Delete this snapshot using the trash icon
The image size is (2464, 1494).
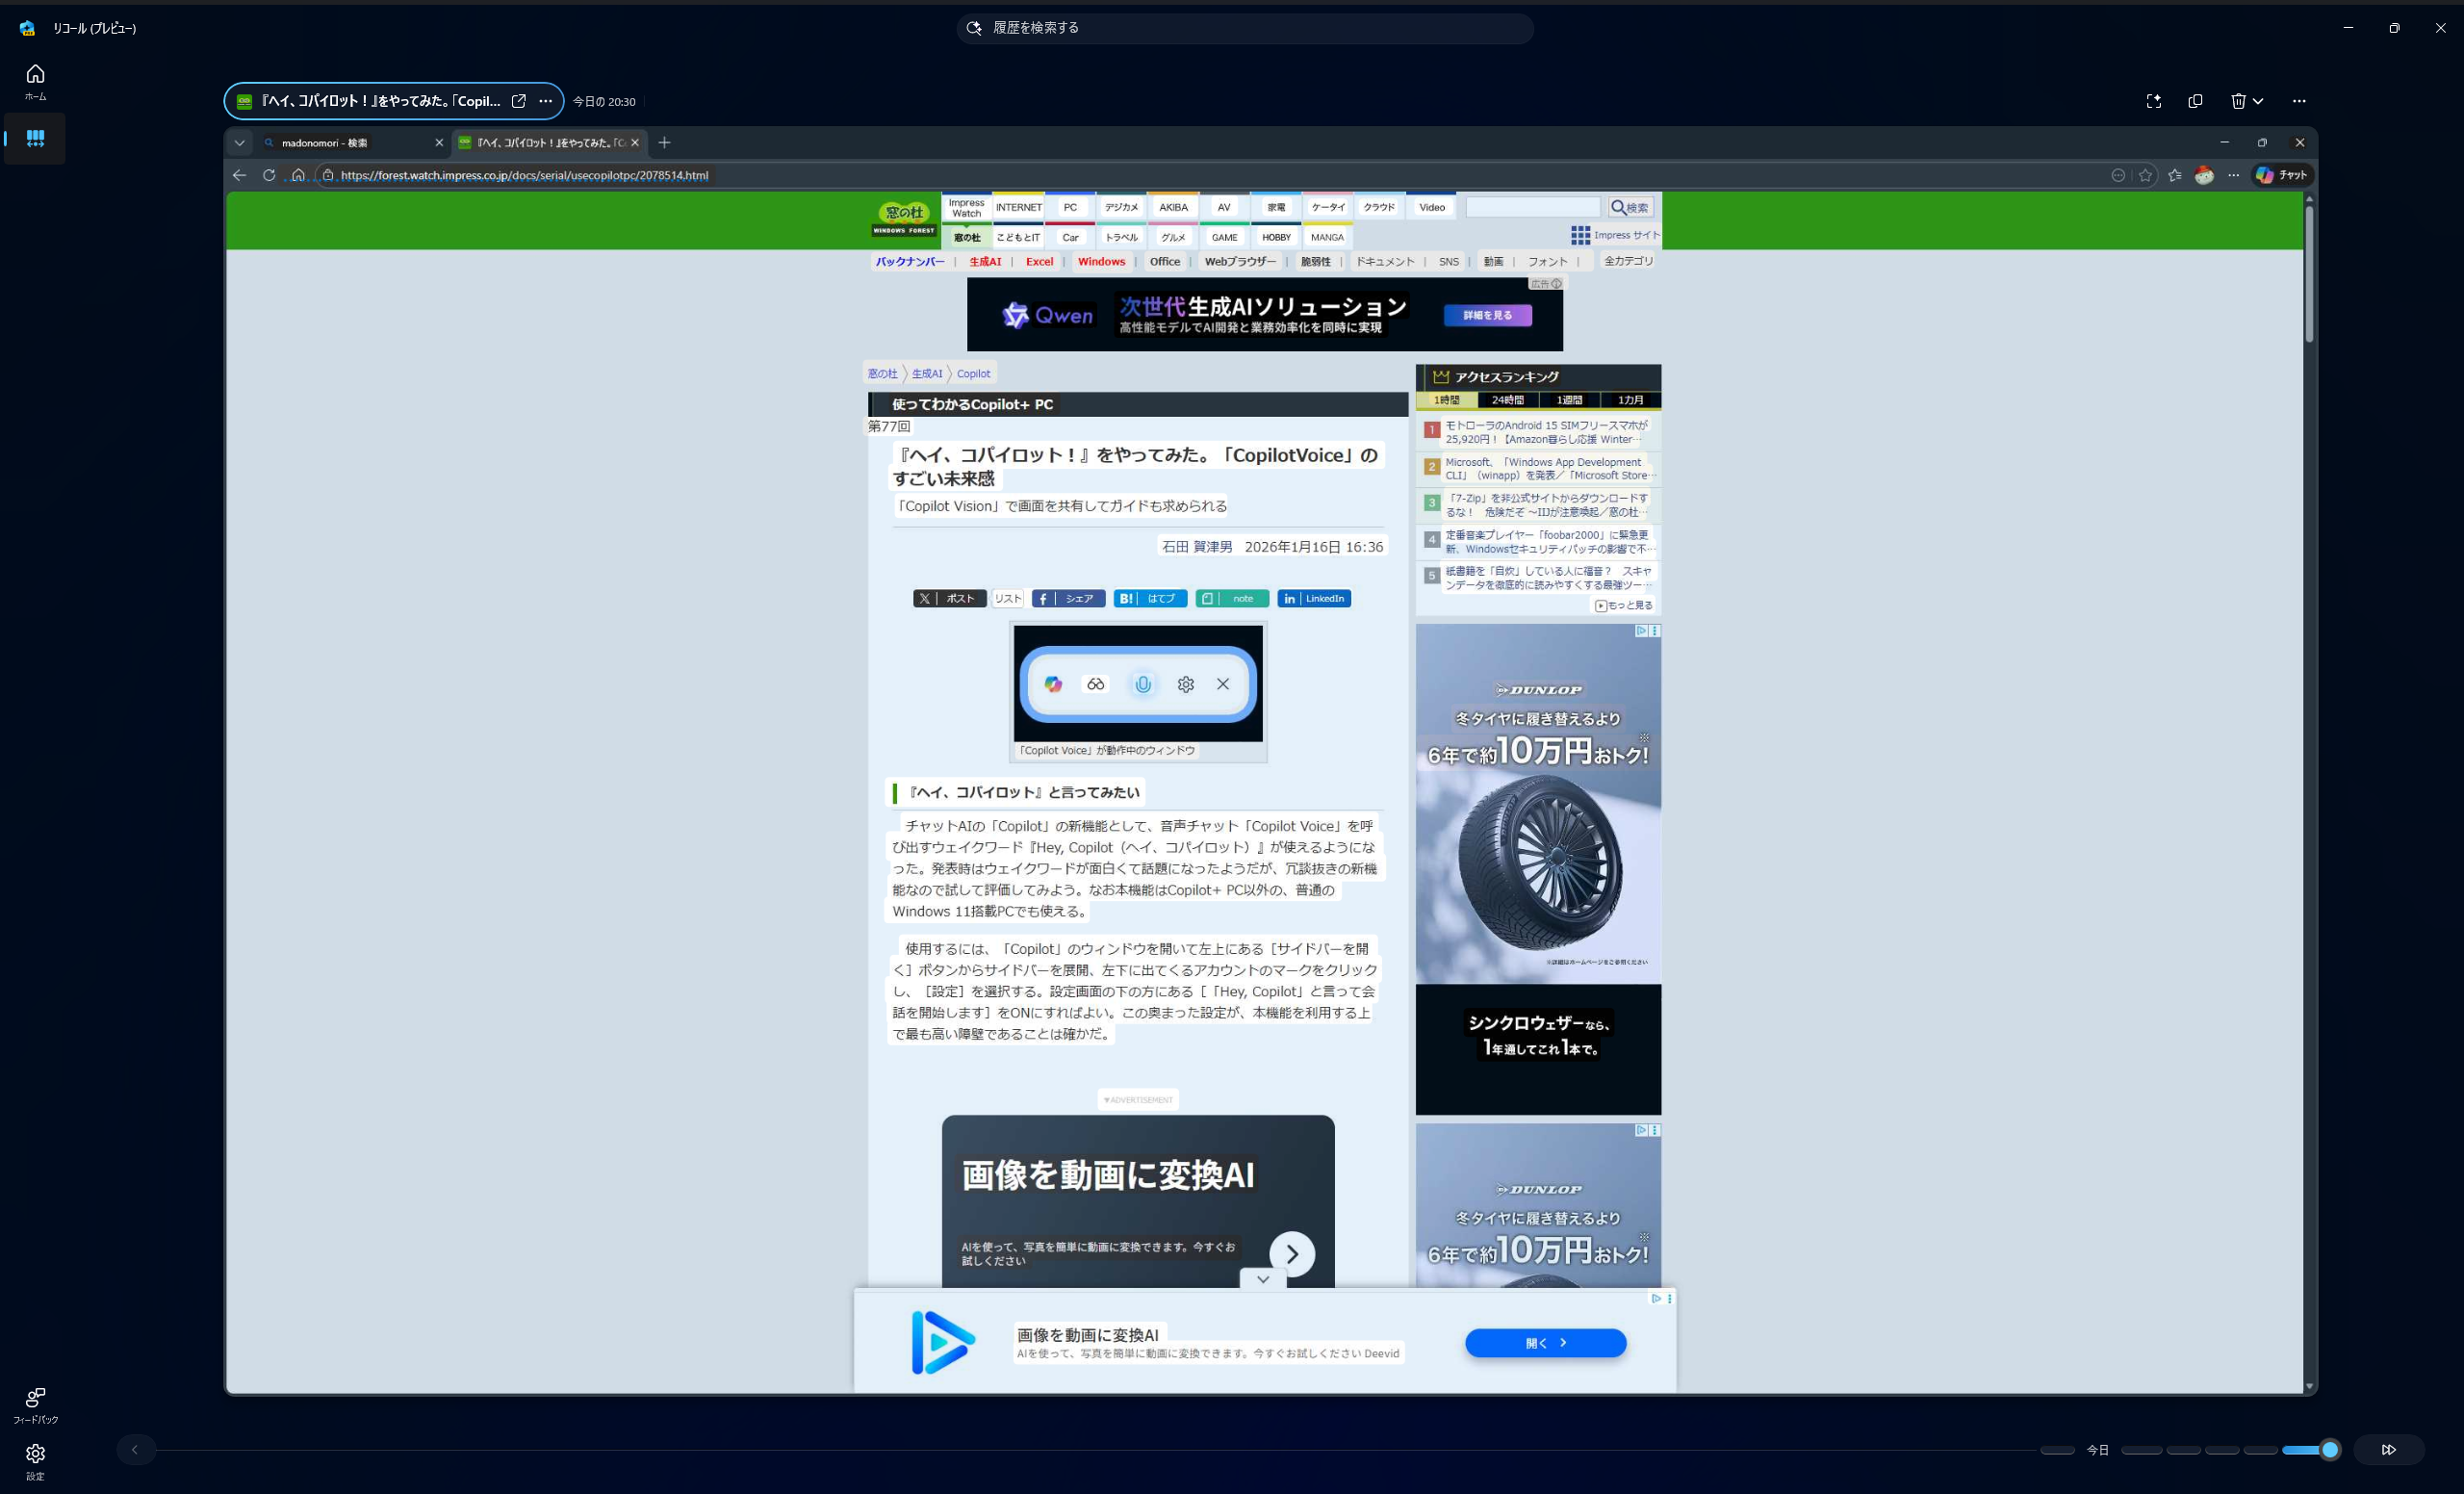(x=2239, y=101)
